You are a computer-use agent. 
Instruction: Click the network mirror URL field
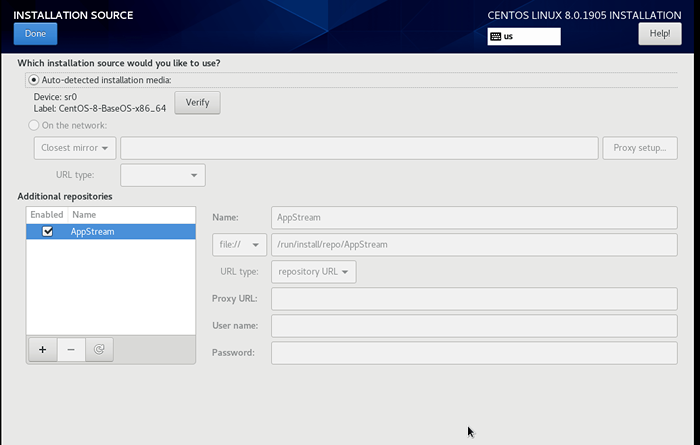(359, 148)
